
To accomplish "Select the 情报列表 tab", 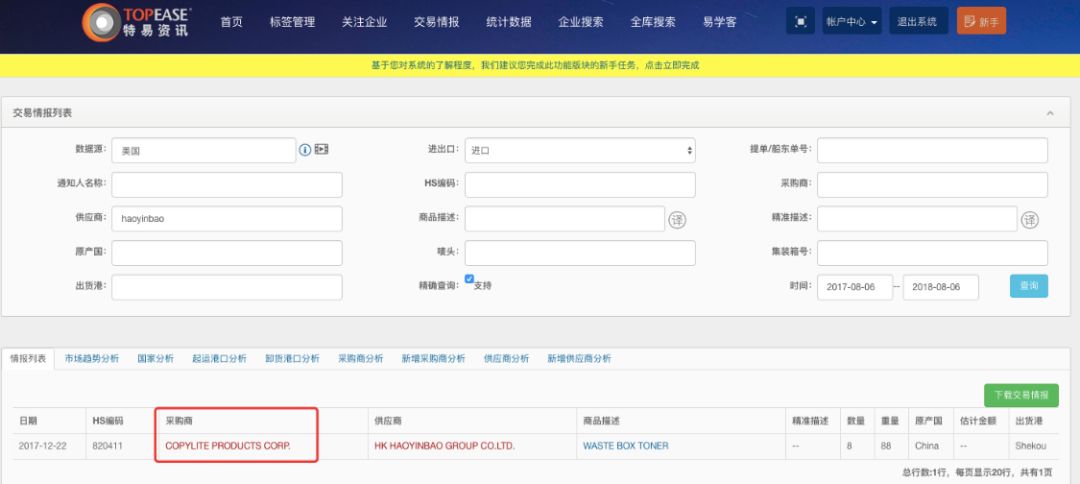I will click(28, 358).
